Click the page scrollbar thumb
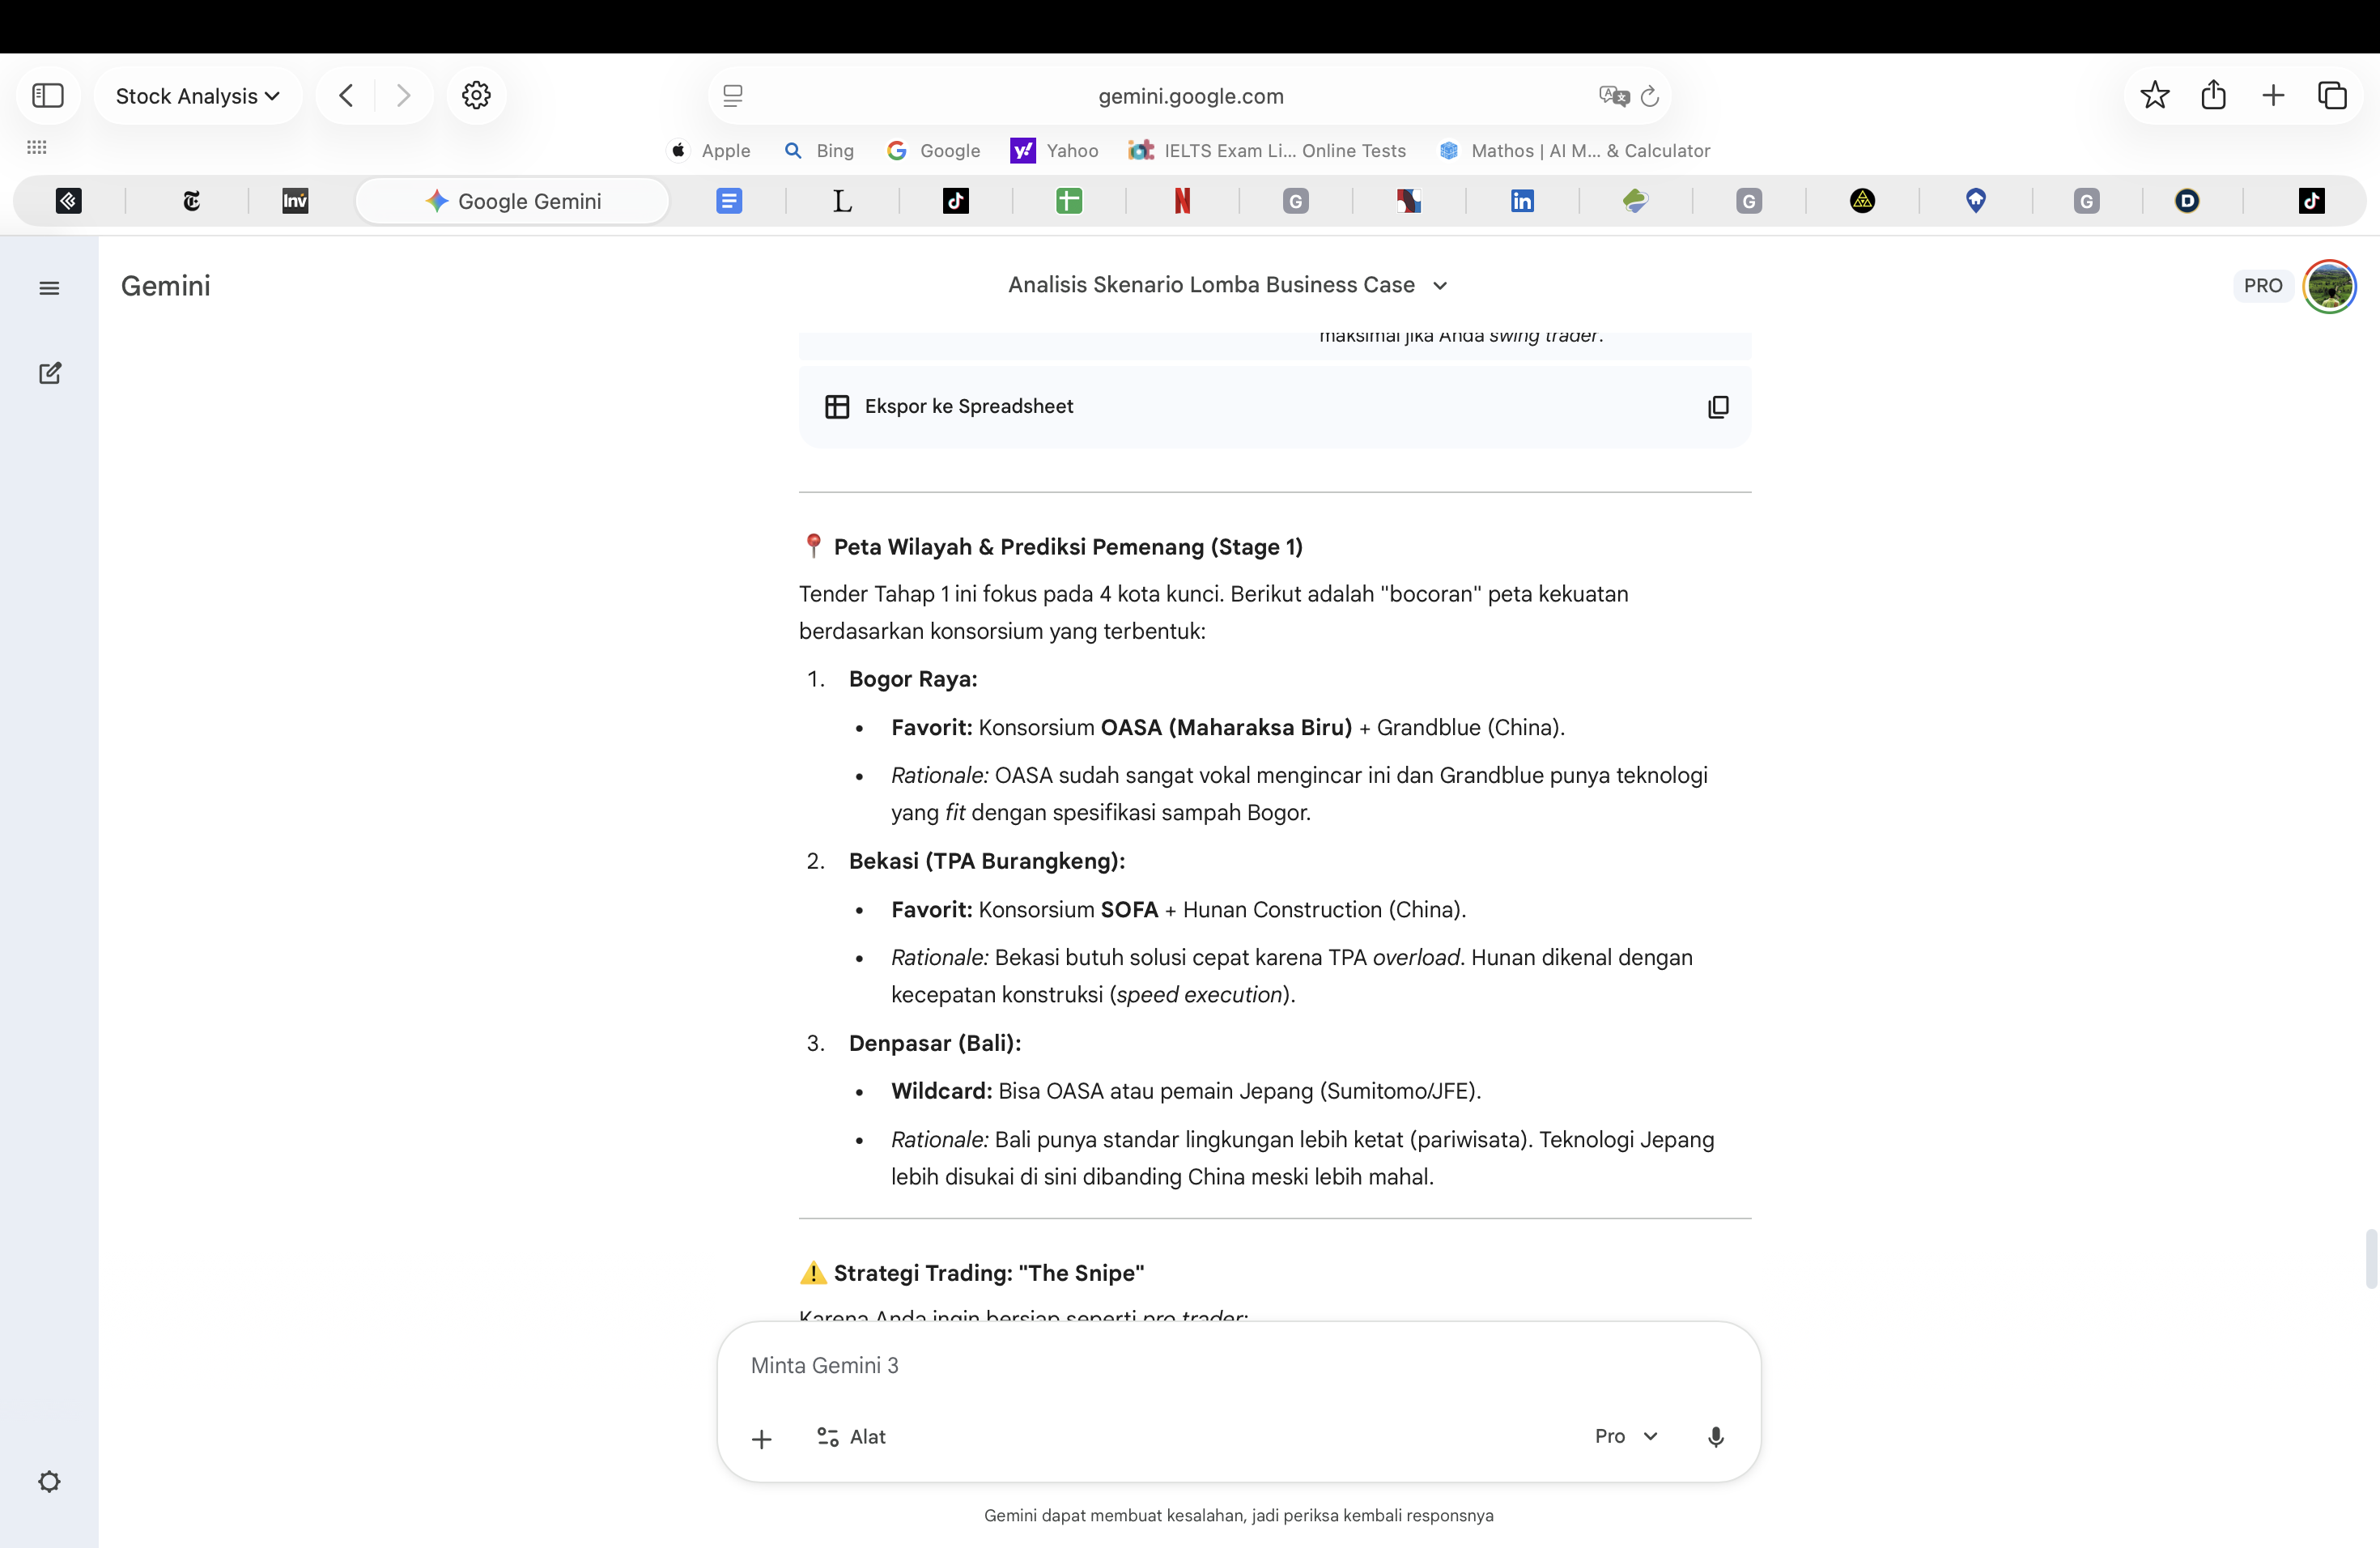The height and width of the screenshot is (1548, 2380). 2370,1259
